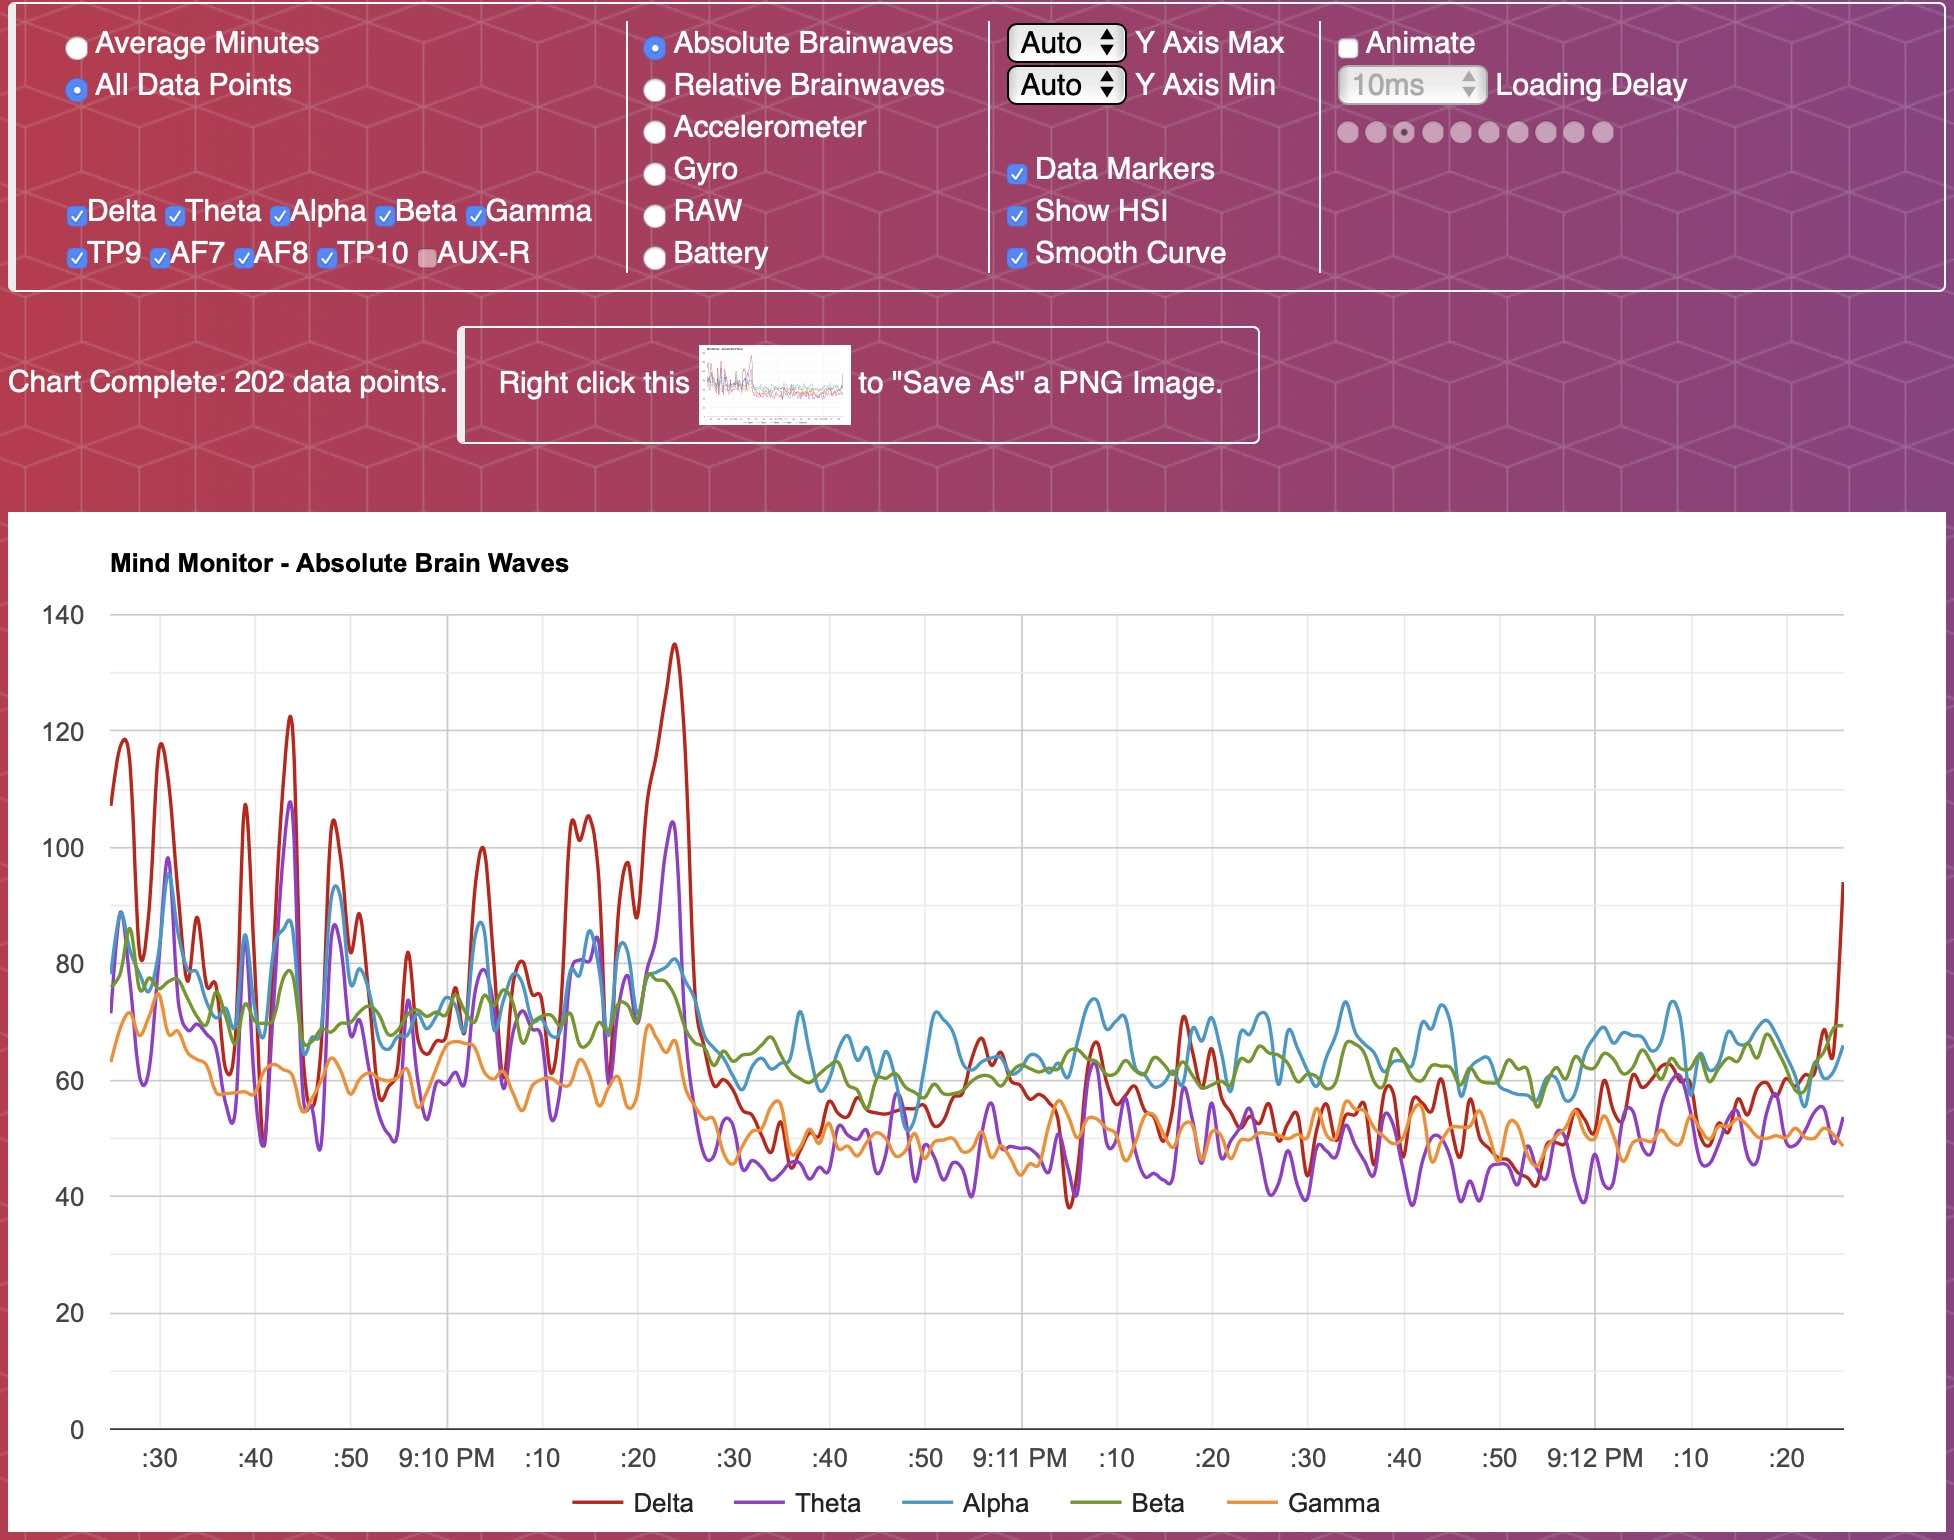
Task: Toggle the Data Markers checkbox
Action: [x=1017, y=173]
